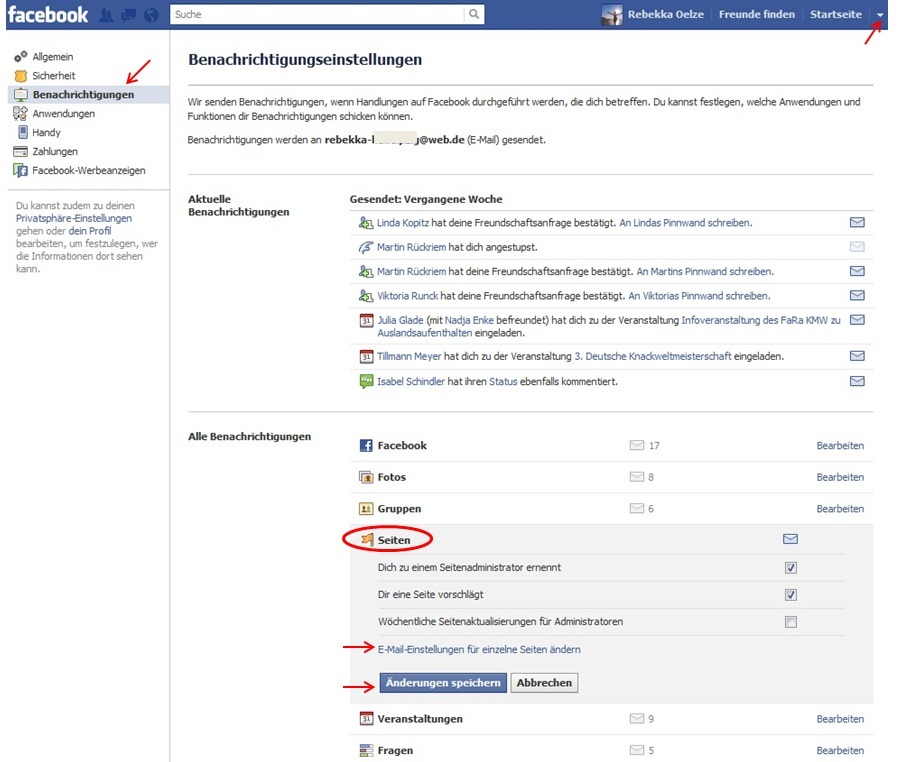
Task: Open 'E-Mail-Einstellungen für einzelne Seiten ändern' link
Action: coord(479,650)
